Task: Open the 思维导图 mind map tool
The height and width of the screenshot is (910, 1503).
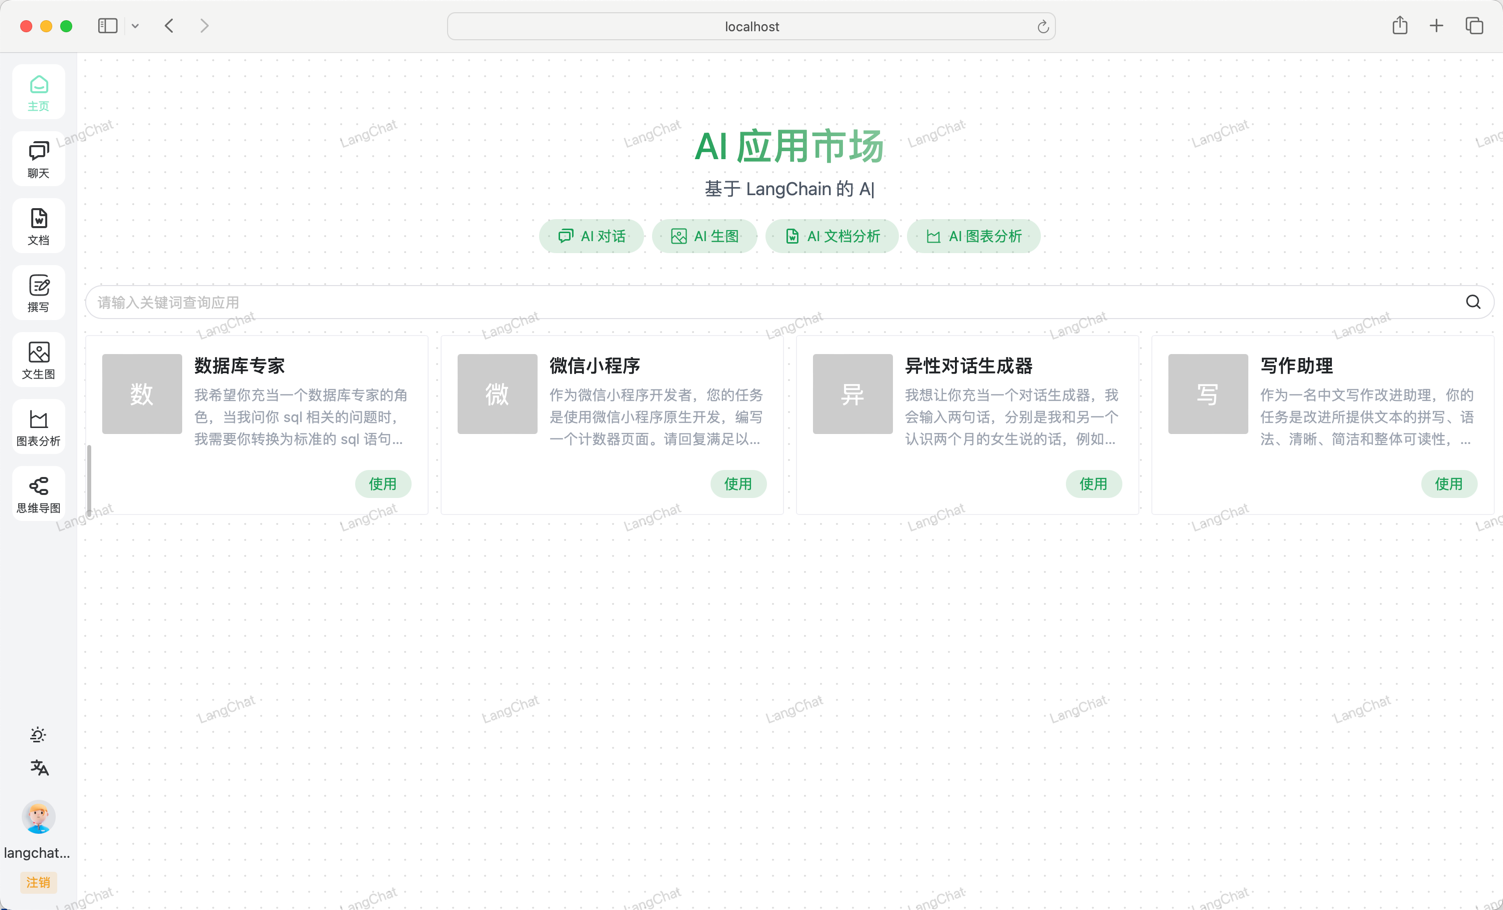Action: pos(38,494)
